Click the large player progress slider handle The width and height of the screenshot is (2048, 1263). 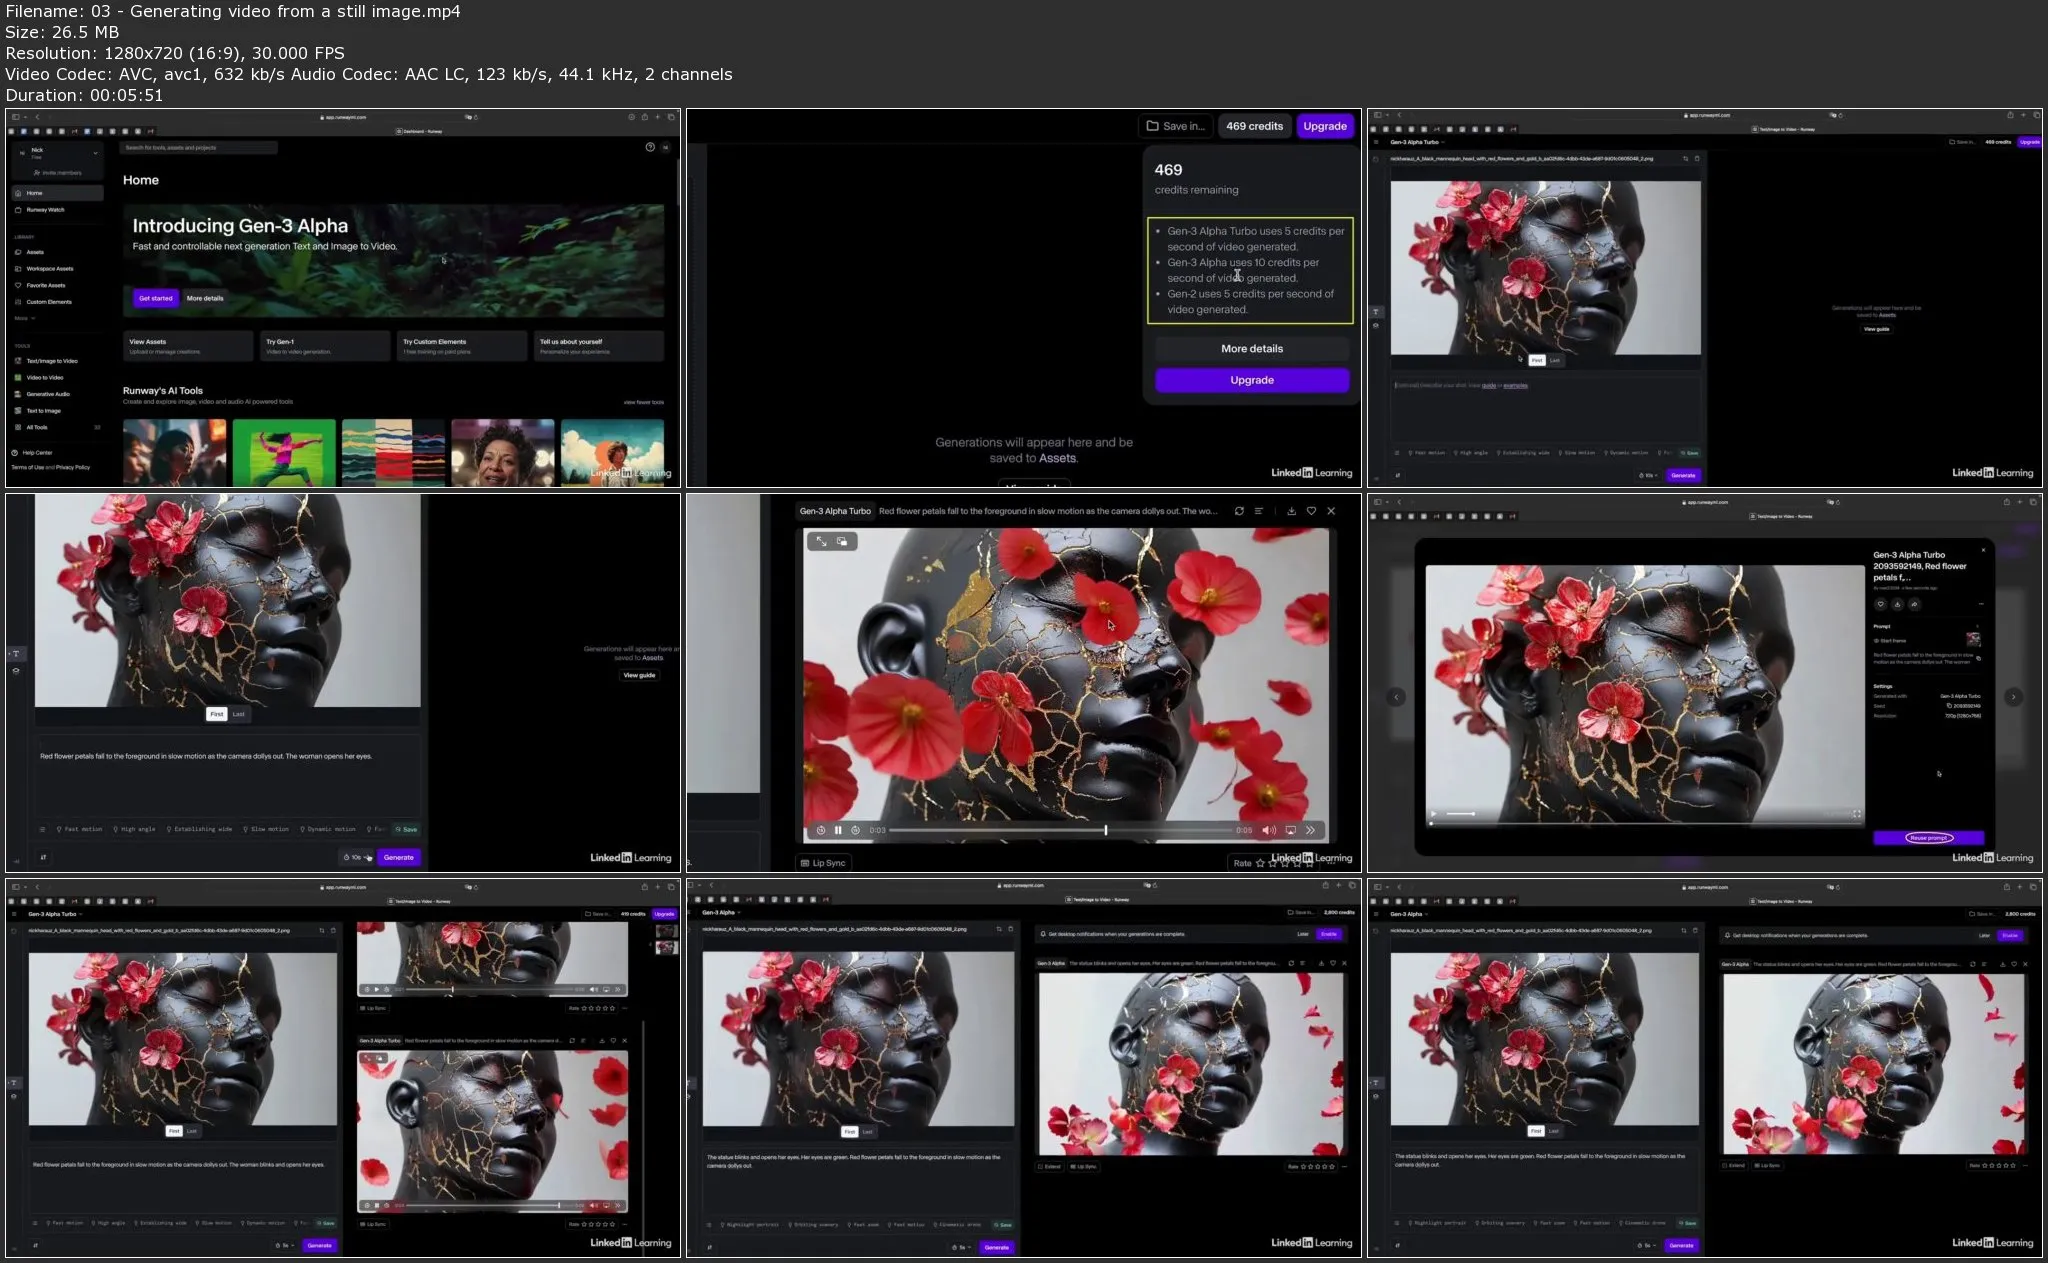1105,830
